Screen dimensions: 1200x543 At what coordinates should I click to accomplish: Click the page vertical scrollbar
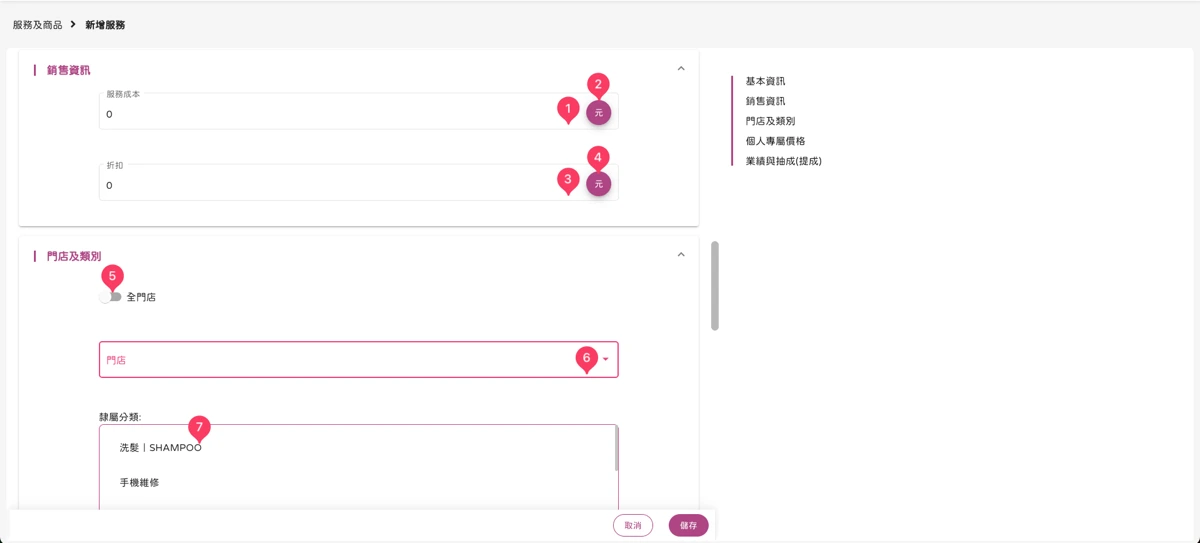click(714, 285)
